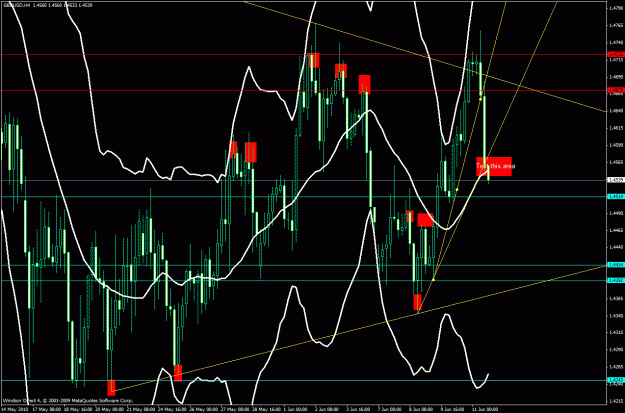625x413 pixels.
Task: Click the 1.4640 price axis label
Action: point(615,110)
